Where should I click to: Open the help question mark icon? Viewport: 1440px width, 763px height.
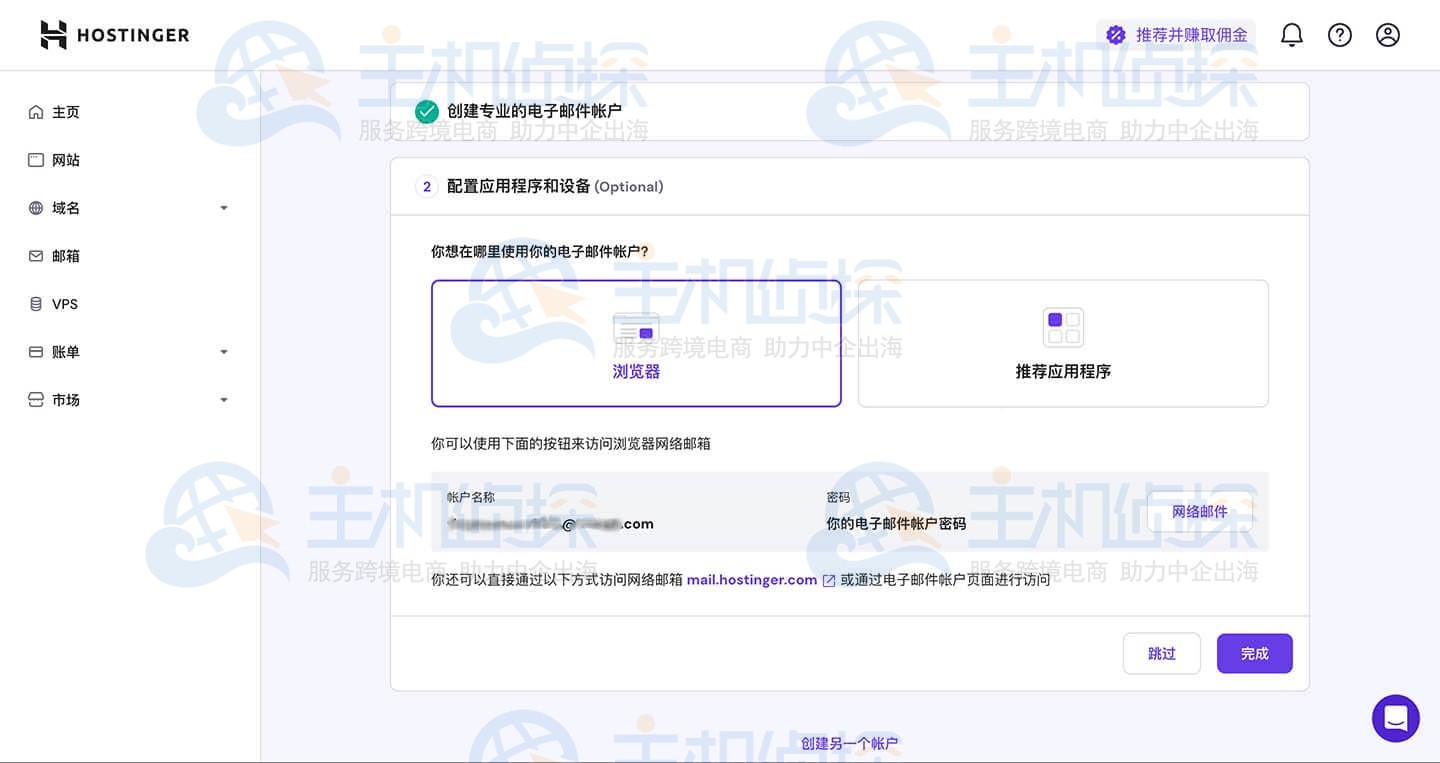(1339, 35)
